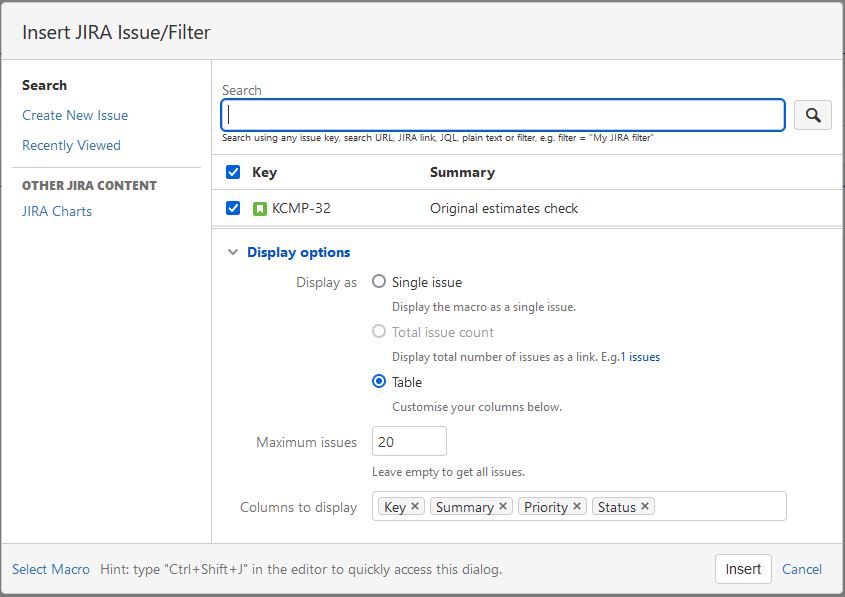Click the Cancel link
Screen dimensions: 845x597
pyautogui.click(x=802, y=569)
